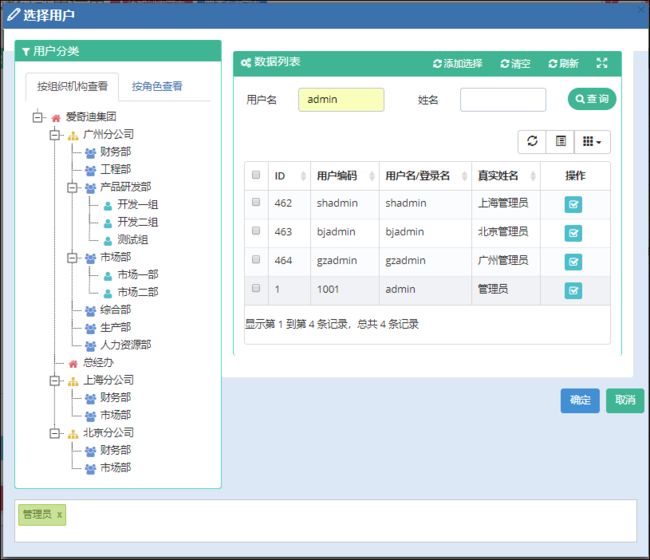Select 市场一部 in the tree
Image resolution: width=650 pixels, height=560 pixels.
click(x=138, y=274)
